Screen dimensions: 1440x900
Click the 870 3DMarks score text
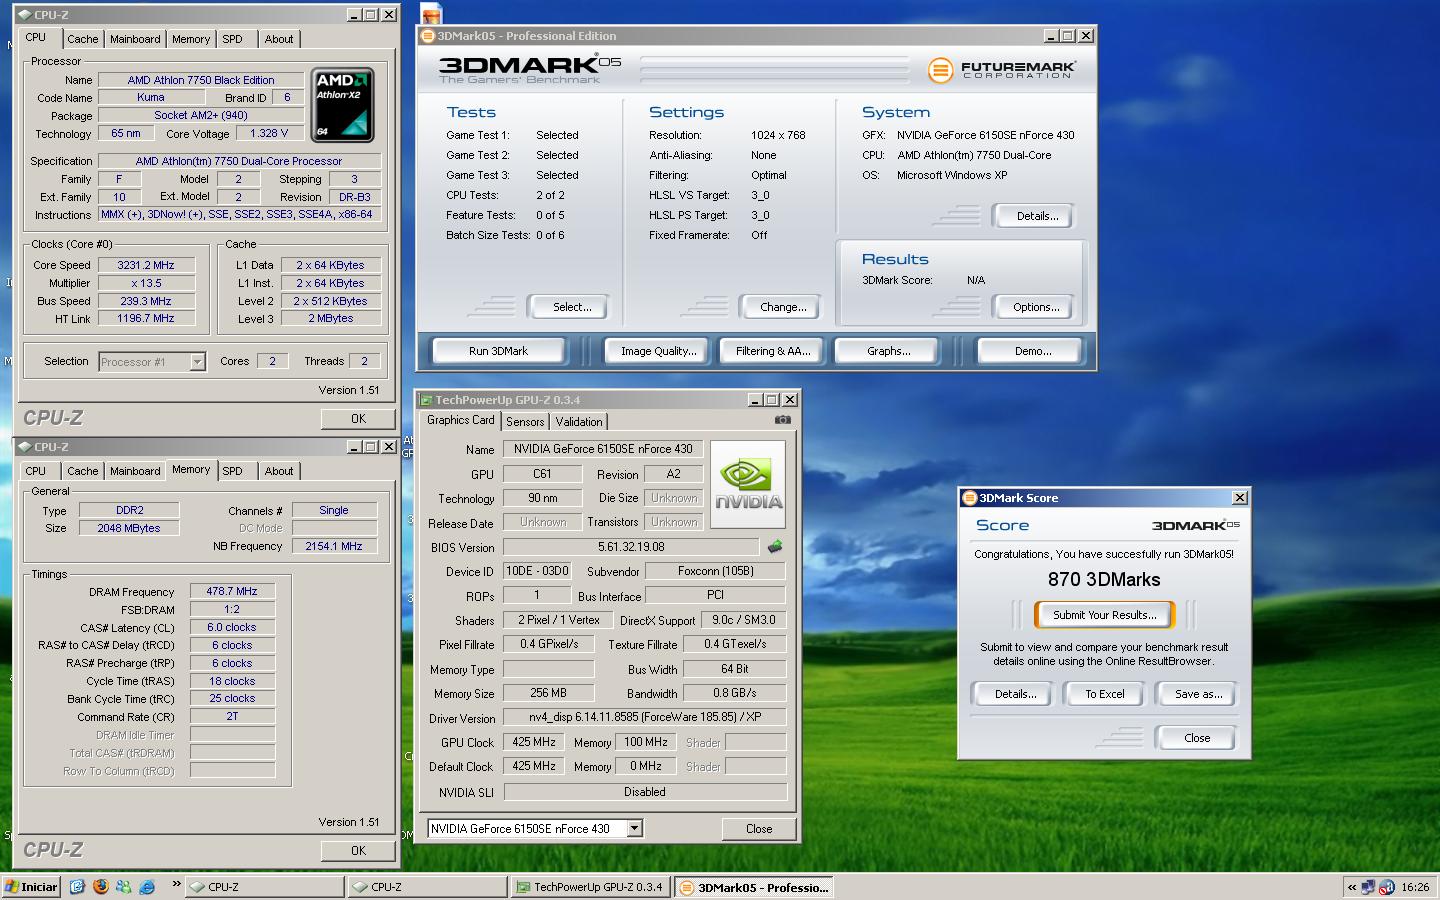point(1104,580)
